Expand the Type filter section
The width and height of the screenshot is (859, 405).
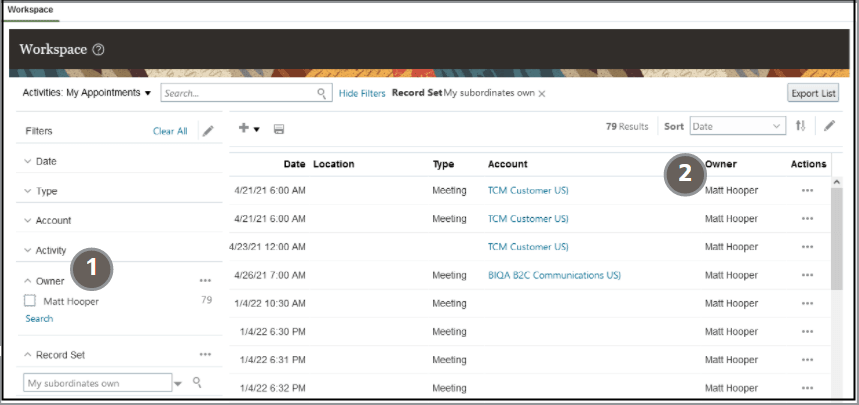pyautogui.click(x=28, y=191)
